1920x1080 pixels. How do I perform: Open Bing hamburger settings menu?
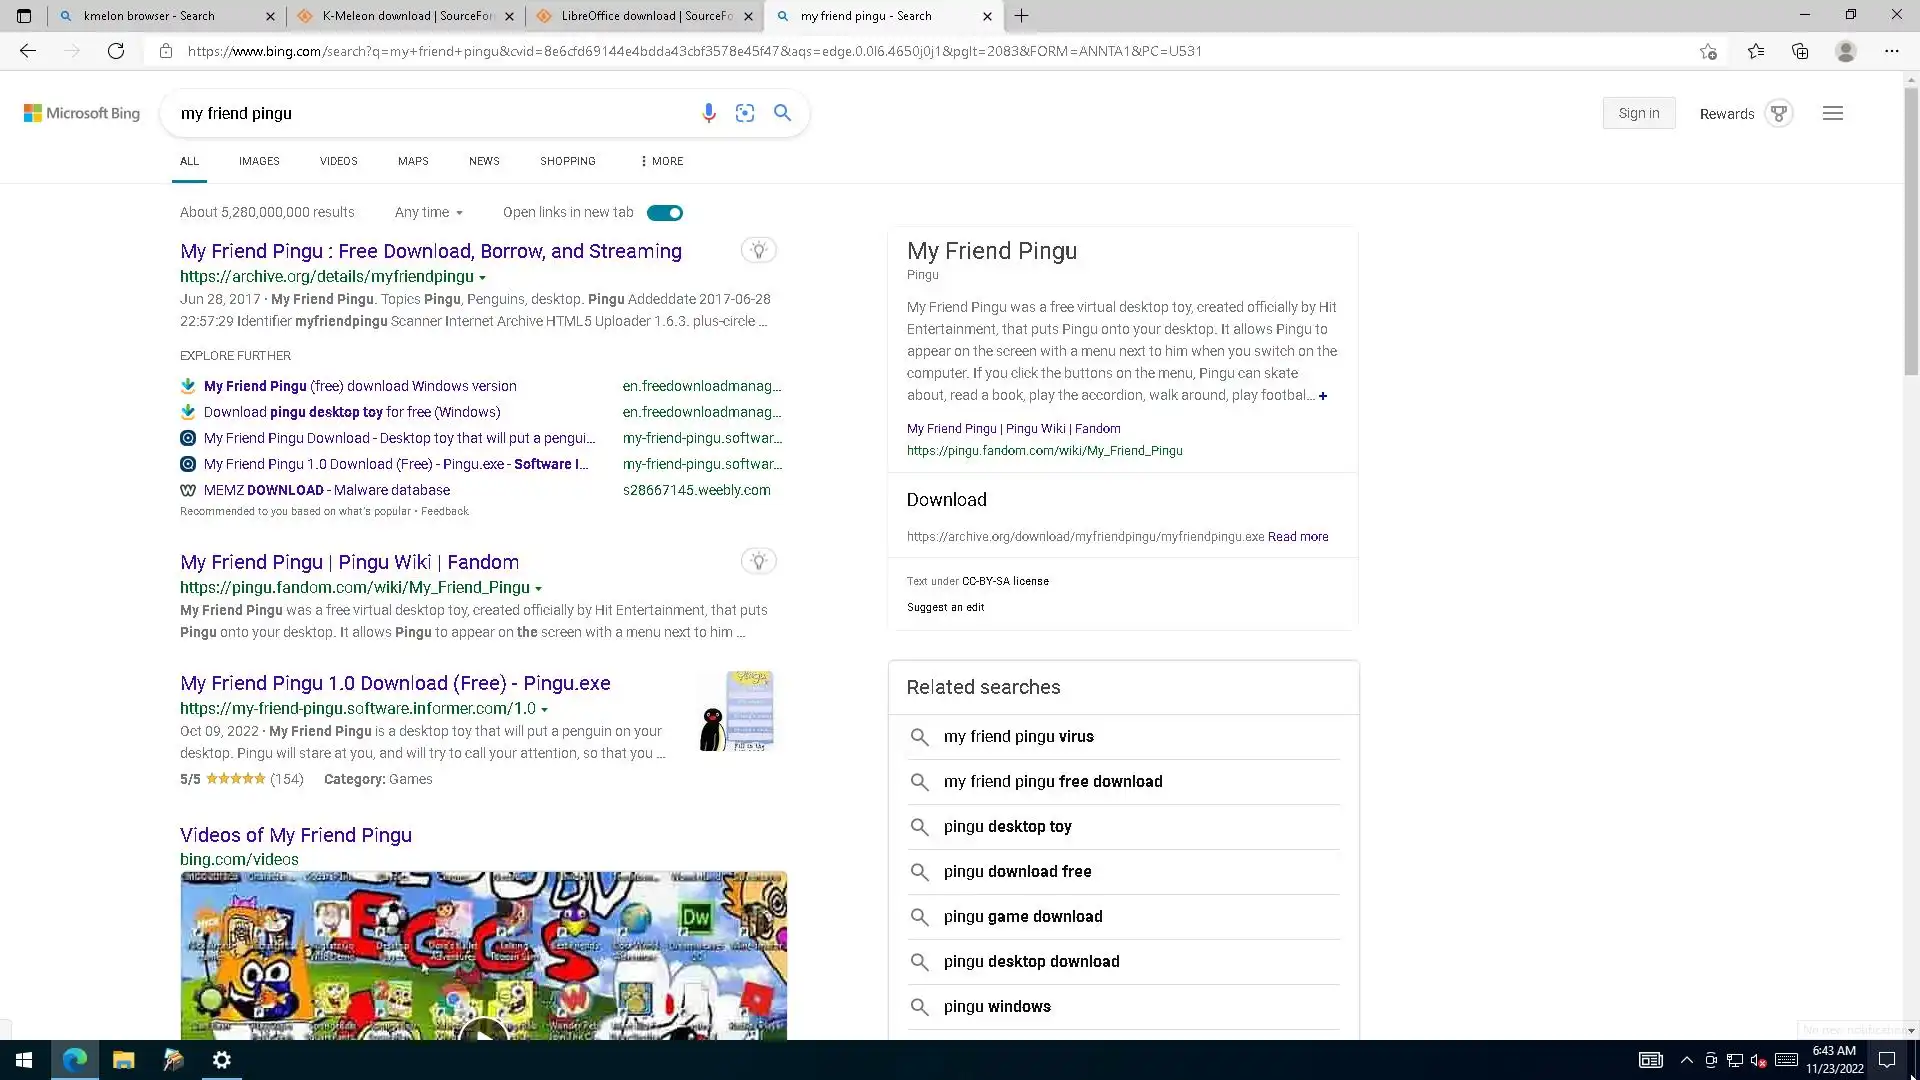coord(1832,113)
